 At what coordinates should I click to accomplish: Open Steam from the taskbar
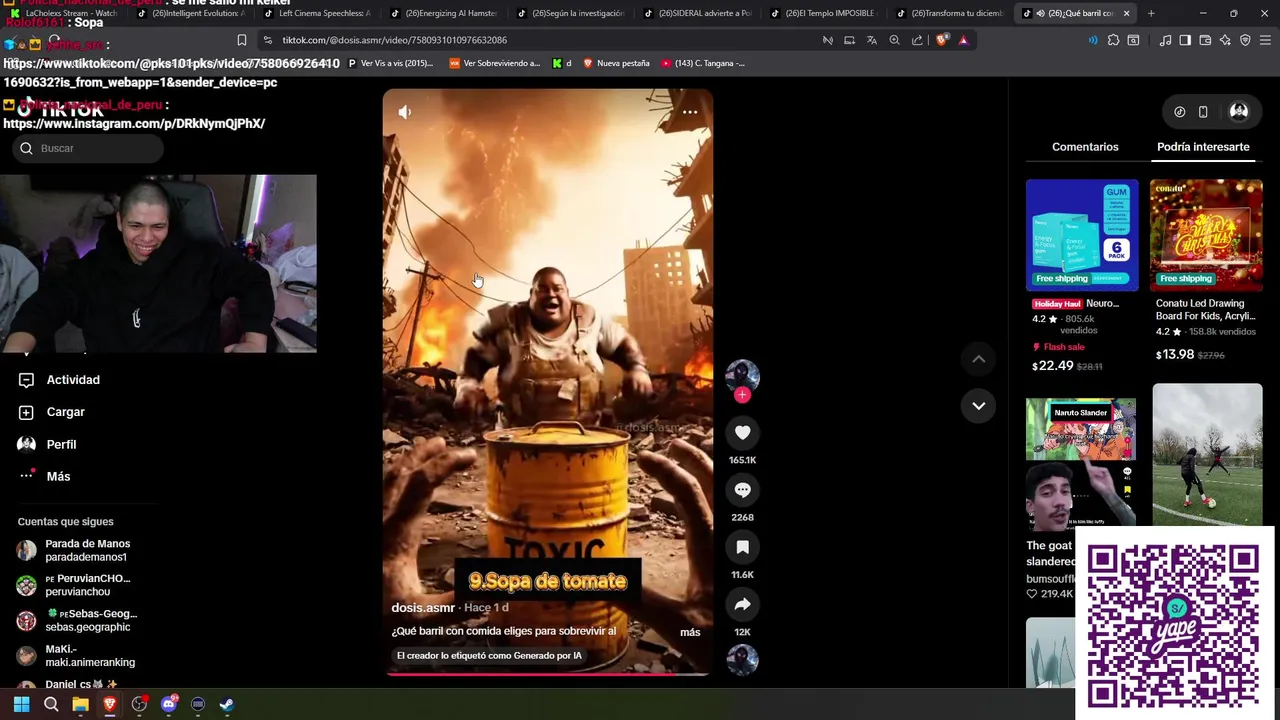click(x=227, y=704)
